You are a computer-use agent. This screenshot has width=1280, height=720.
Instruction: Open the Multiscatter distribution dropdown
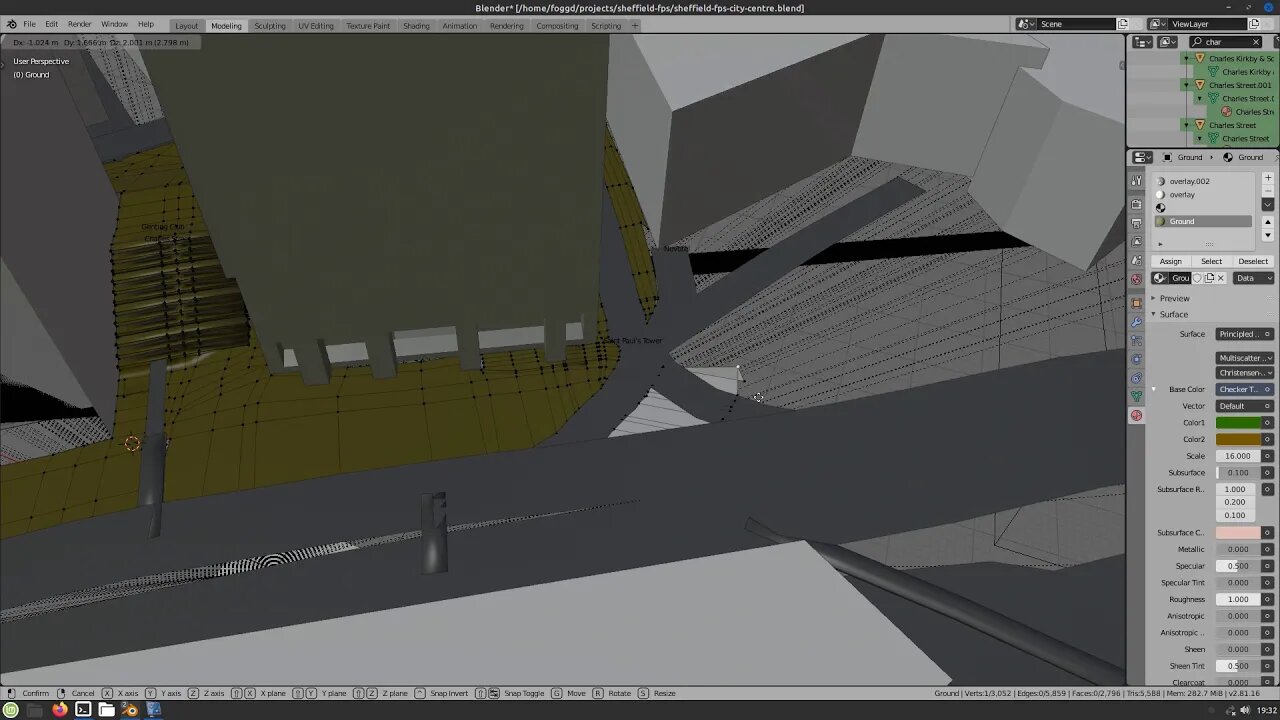tap(1245, 358)
